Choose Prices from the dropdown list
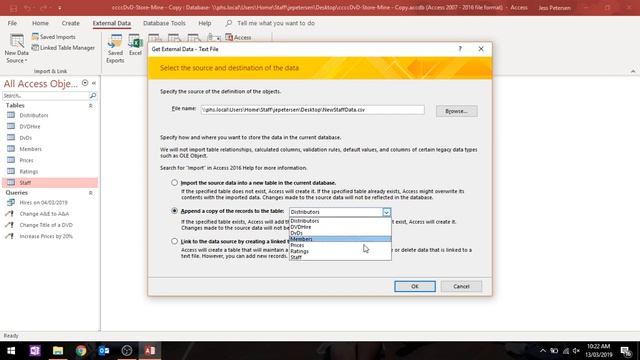The width and height of the screenshot is (640, 360). coord(340,245)
